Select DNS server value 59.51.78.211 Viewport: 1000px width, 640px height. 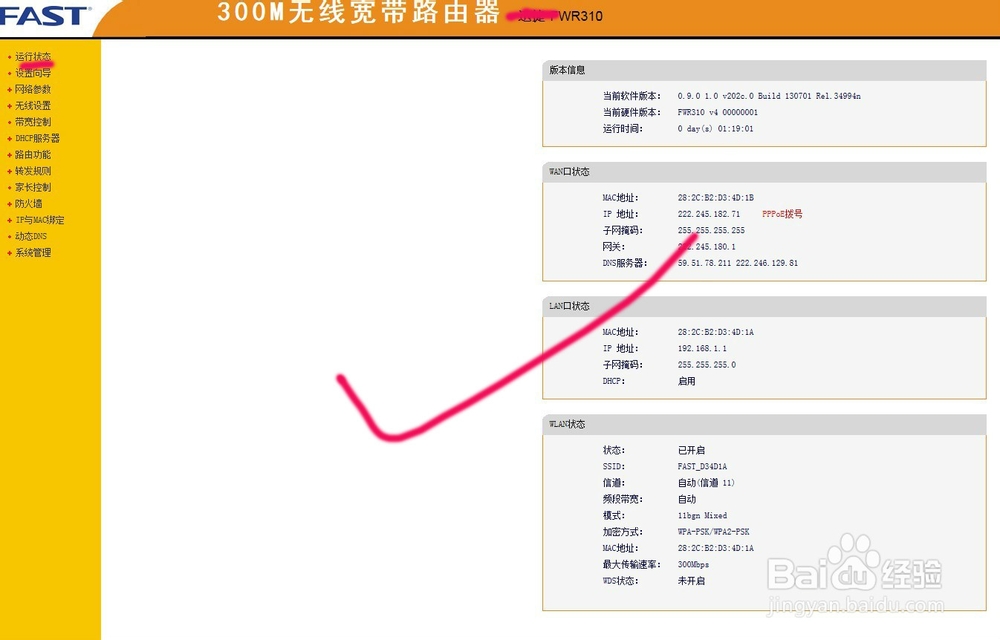point(704,263)
